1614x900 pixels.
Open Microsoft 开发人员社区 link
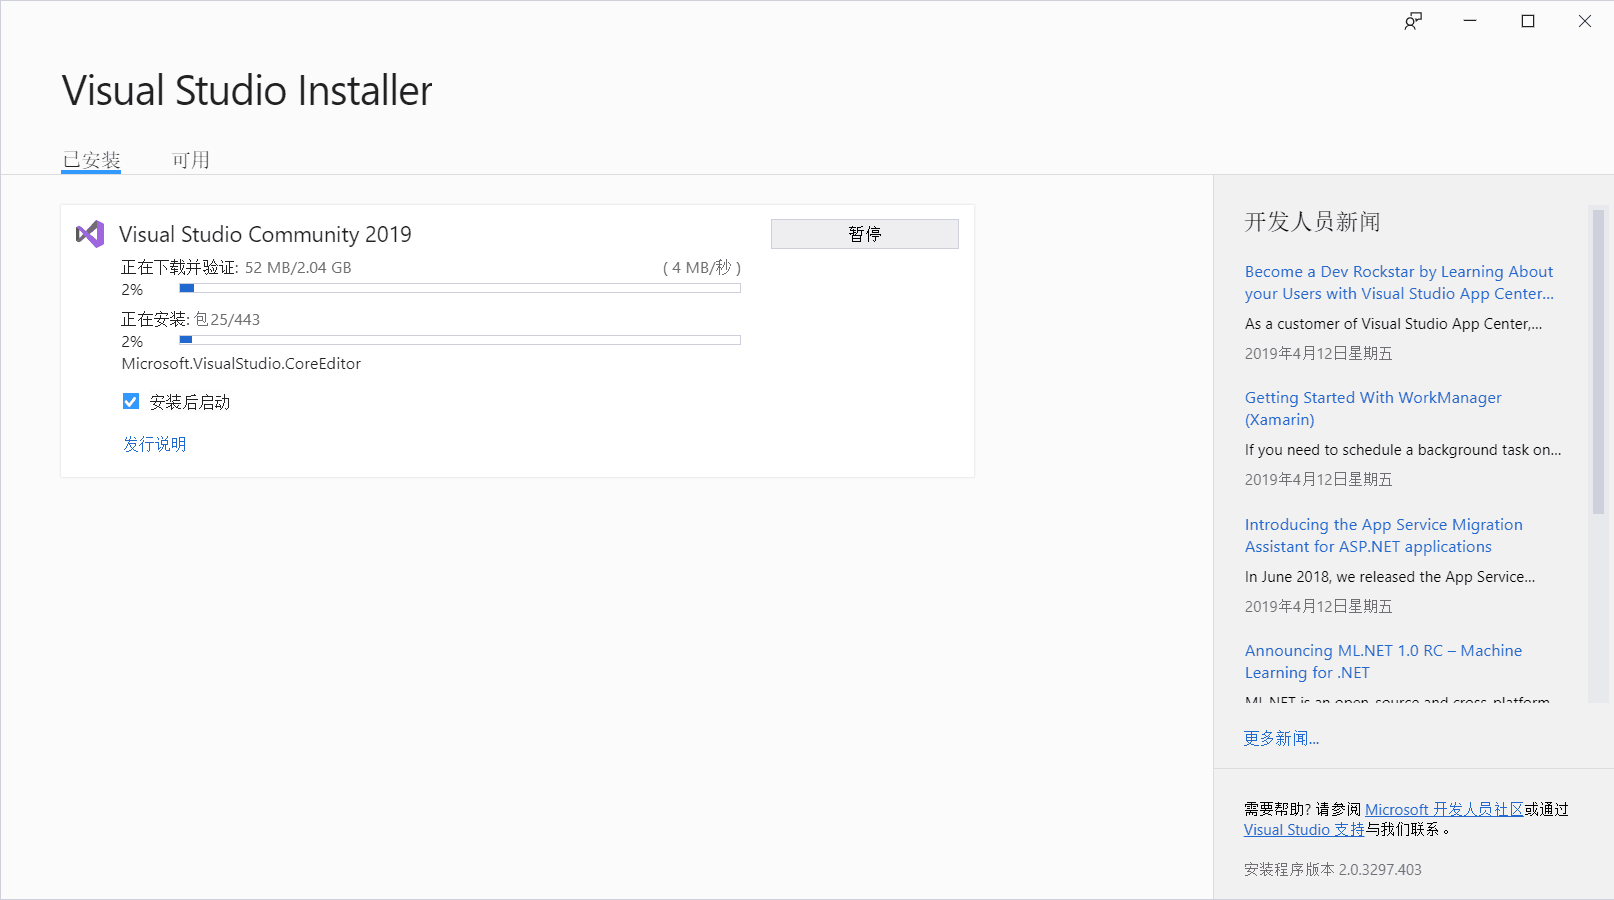[1444, 809]
